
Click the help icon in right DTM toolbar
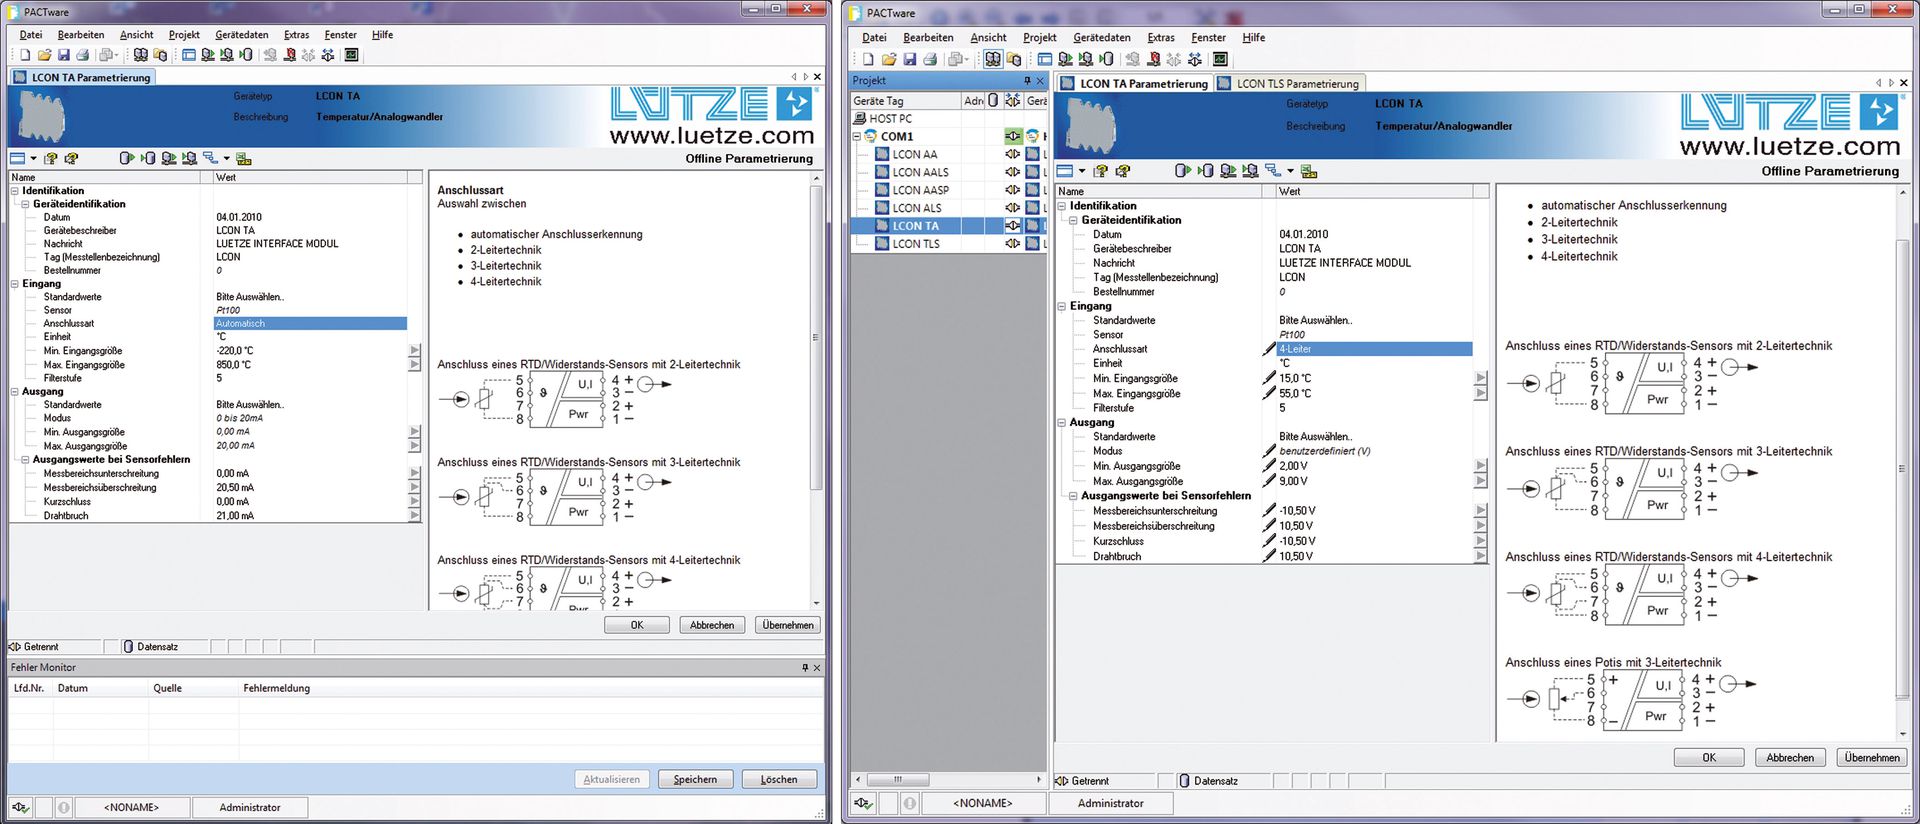tap(1100, 171)
